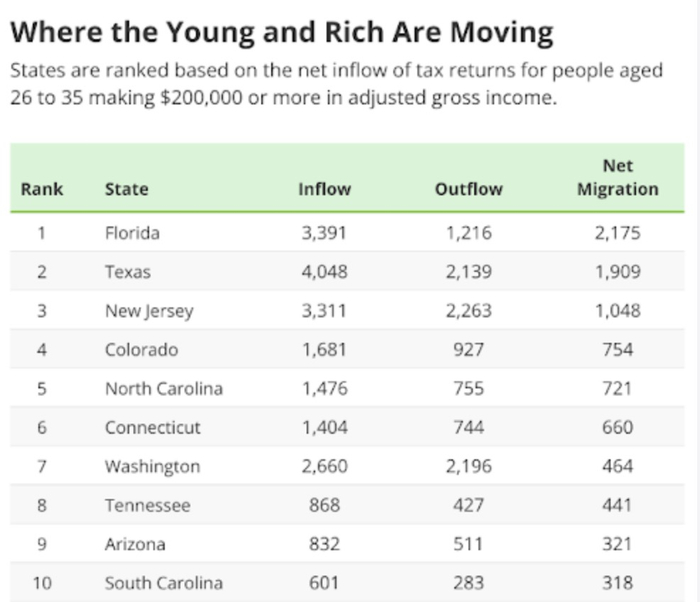700x602 pixels.
Task: Select the Colorado state cell
Action: point(141,350)
